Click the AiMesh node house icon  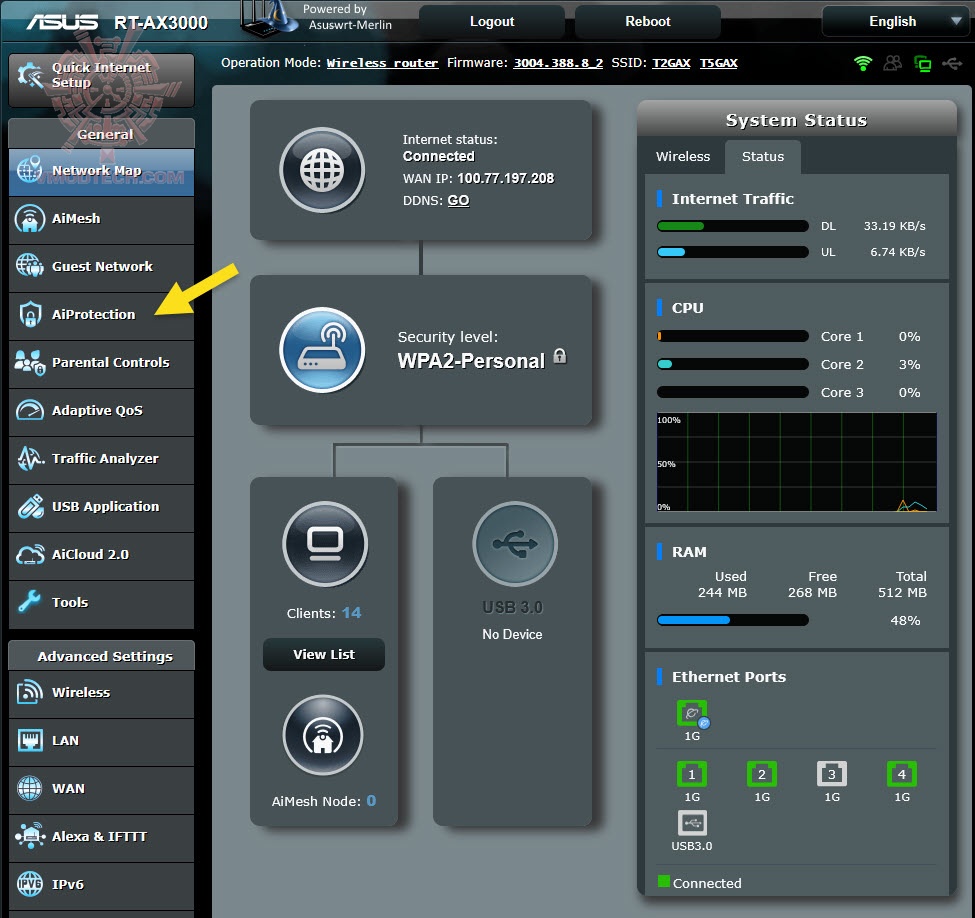click(323, 735)
